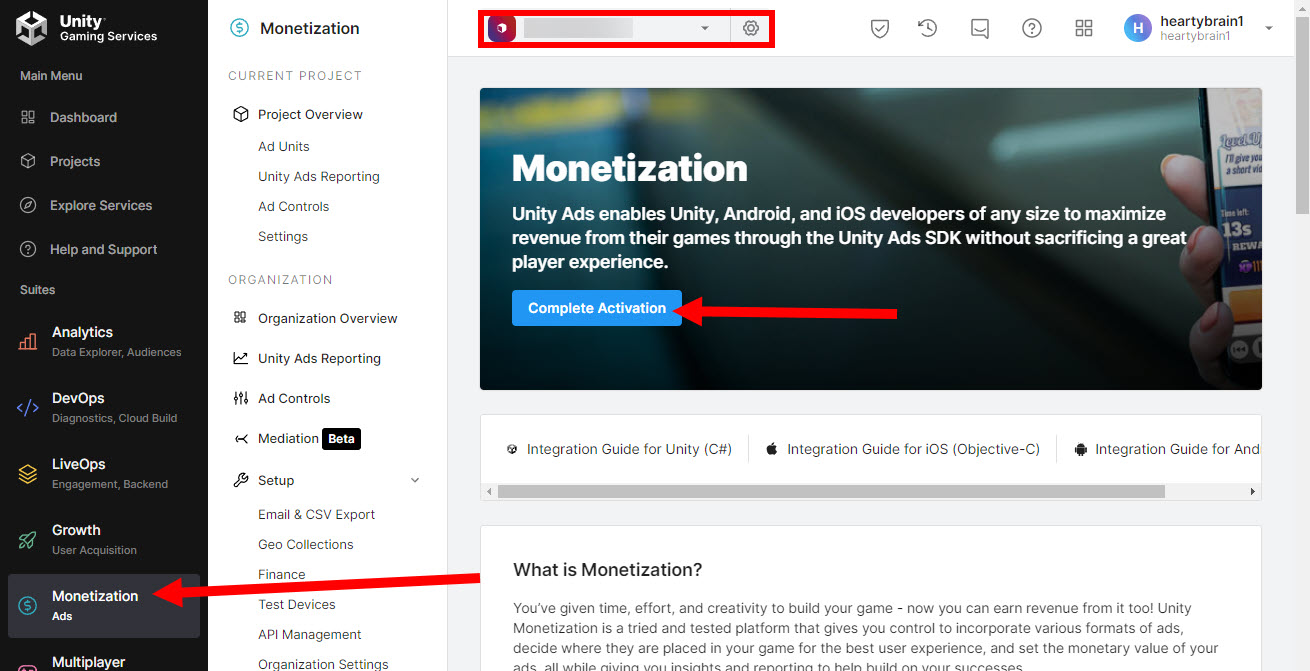Open Organization Overview
This screenshot has height=671, width=1310.
pos(328,318)
